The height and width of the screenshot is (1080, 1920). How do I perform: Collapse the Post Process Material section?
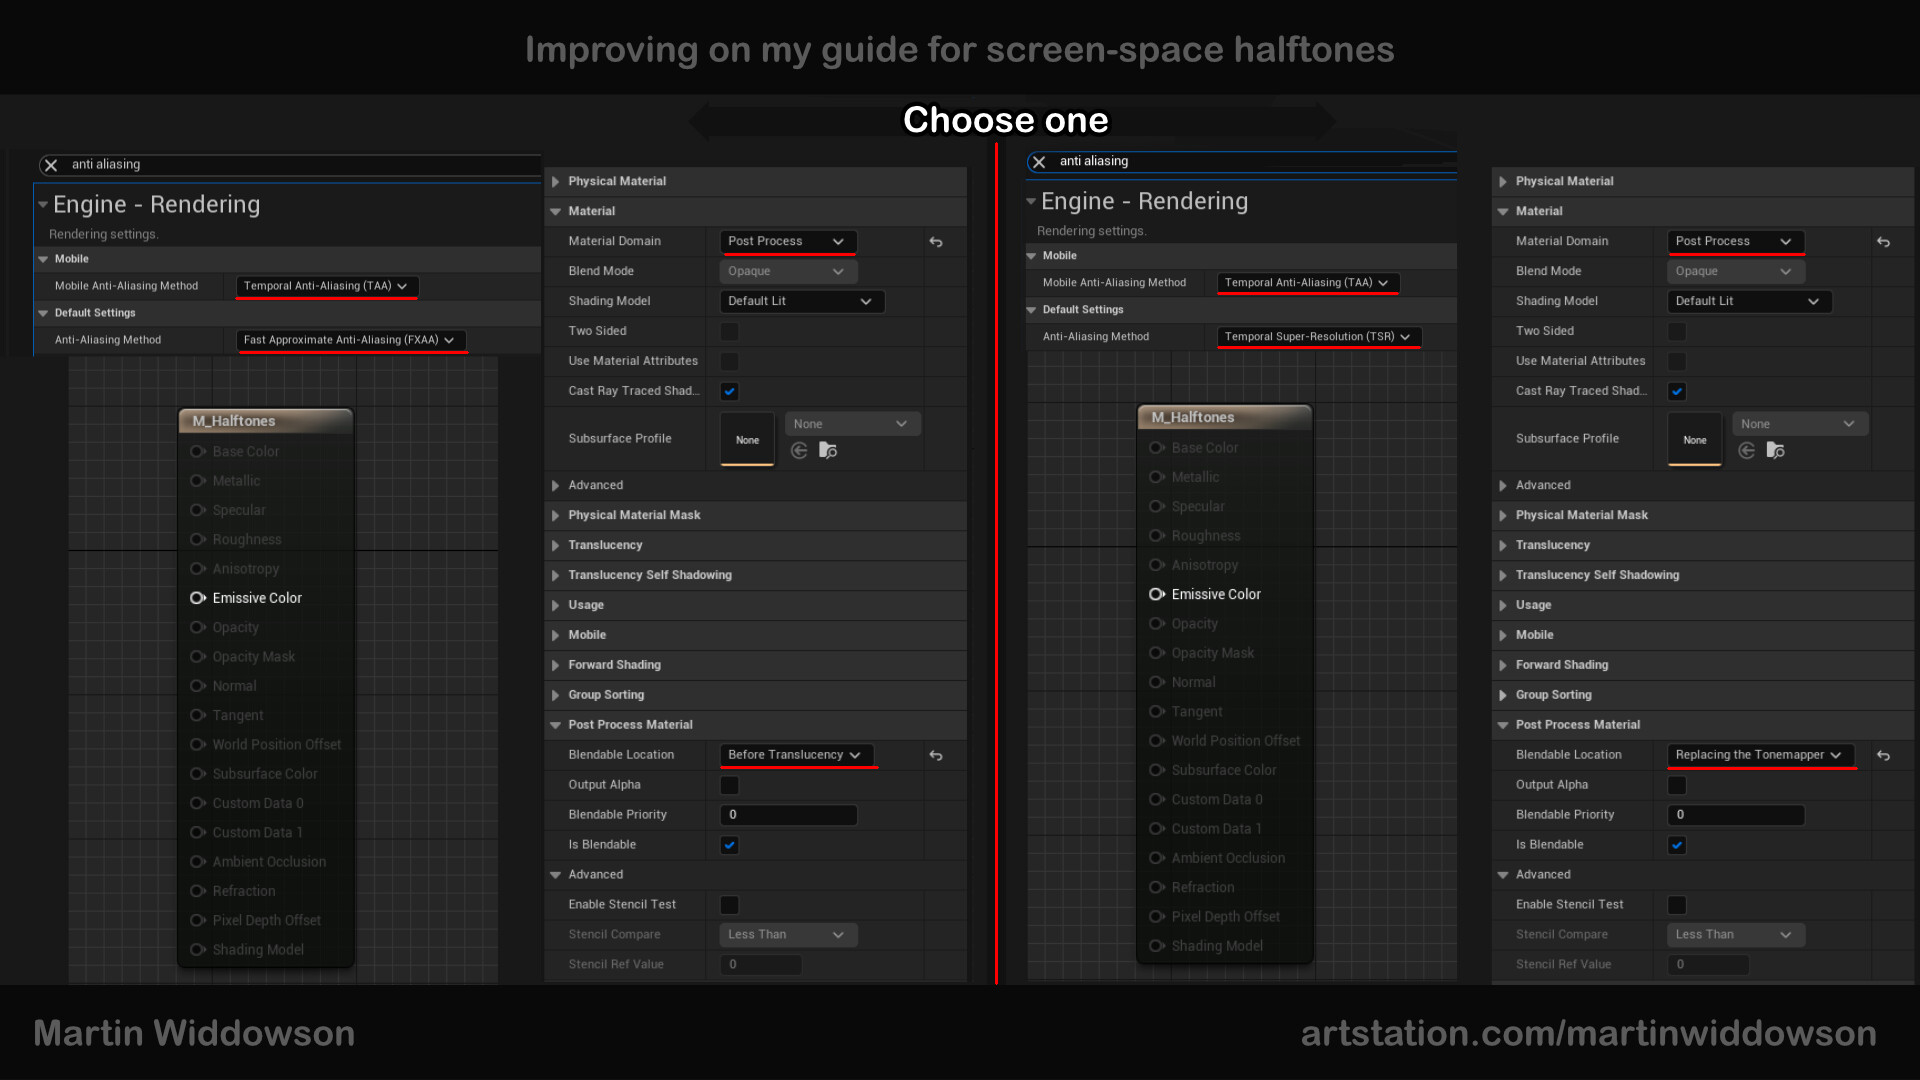pos(630,724)
